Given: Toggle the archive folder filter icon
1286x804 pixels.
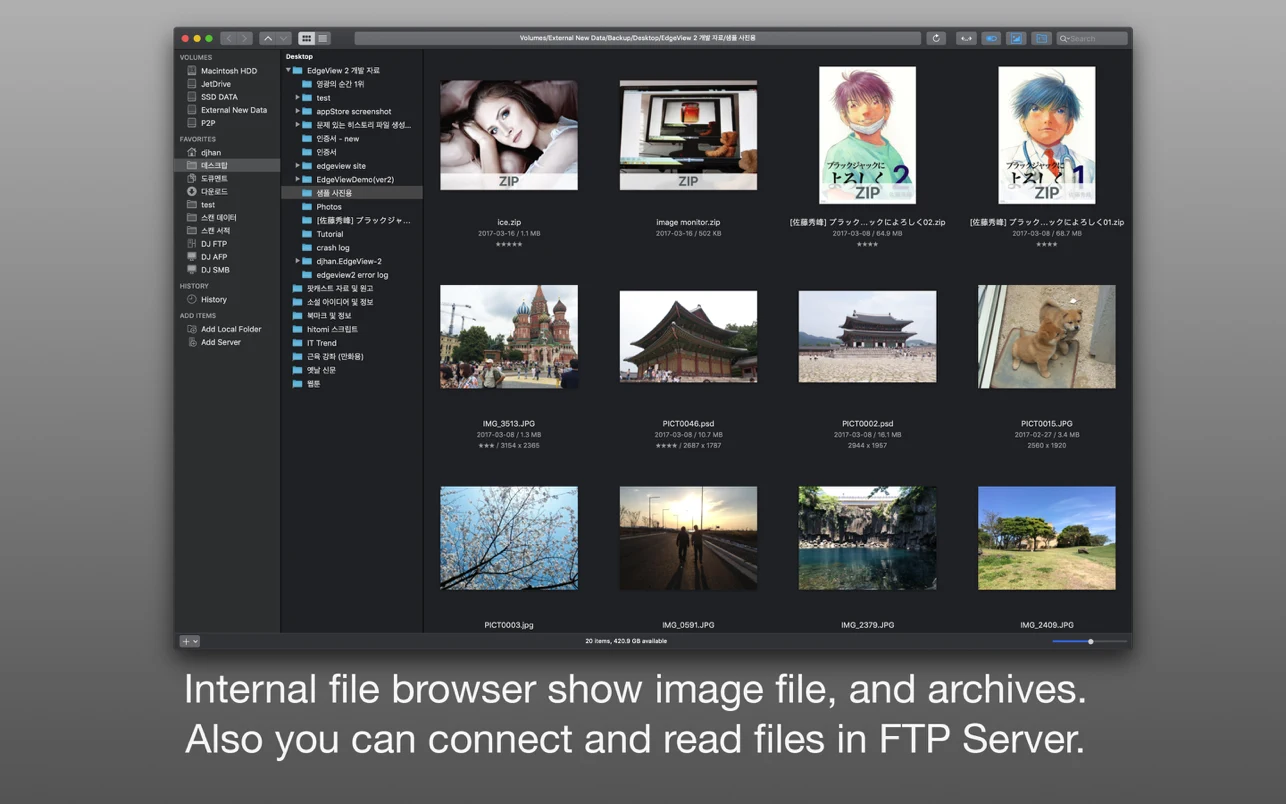Looking at the screenshot, I should pyautogui.click(x=1041, y=38).
